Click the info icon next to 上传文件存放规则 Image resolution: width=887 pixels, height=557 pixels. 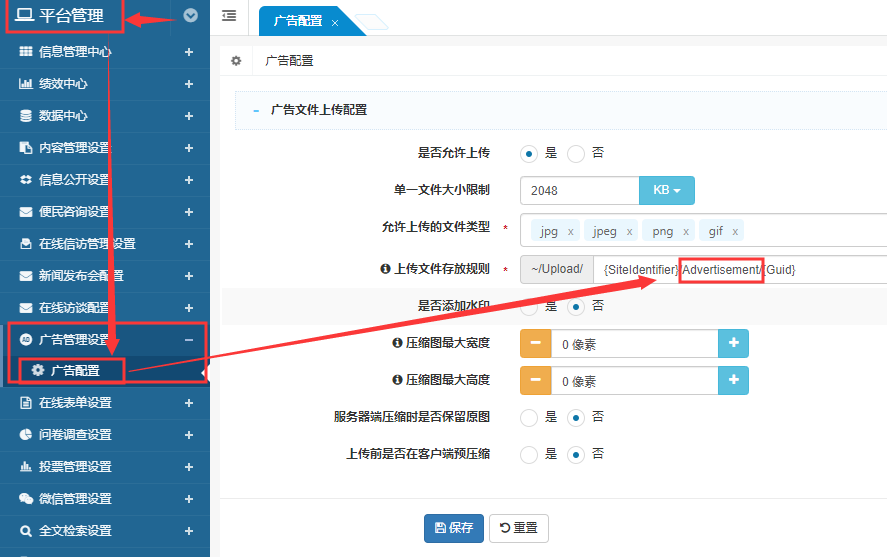click(385, 269)
